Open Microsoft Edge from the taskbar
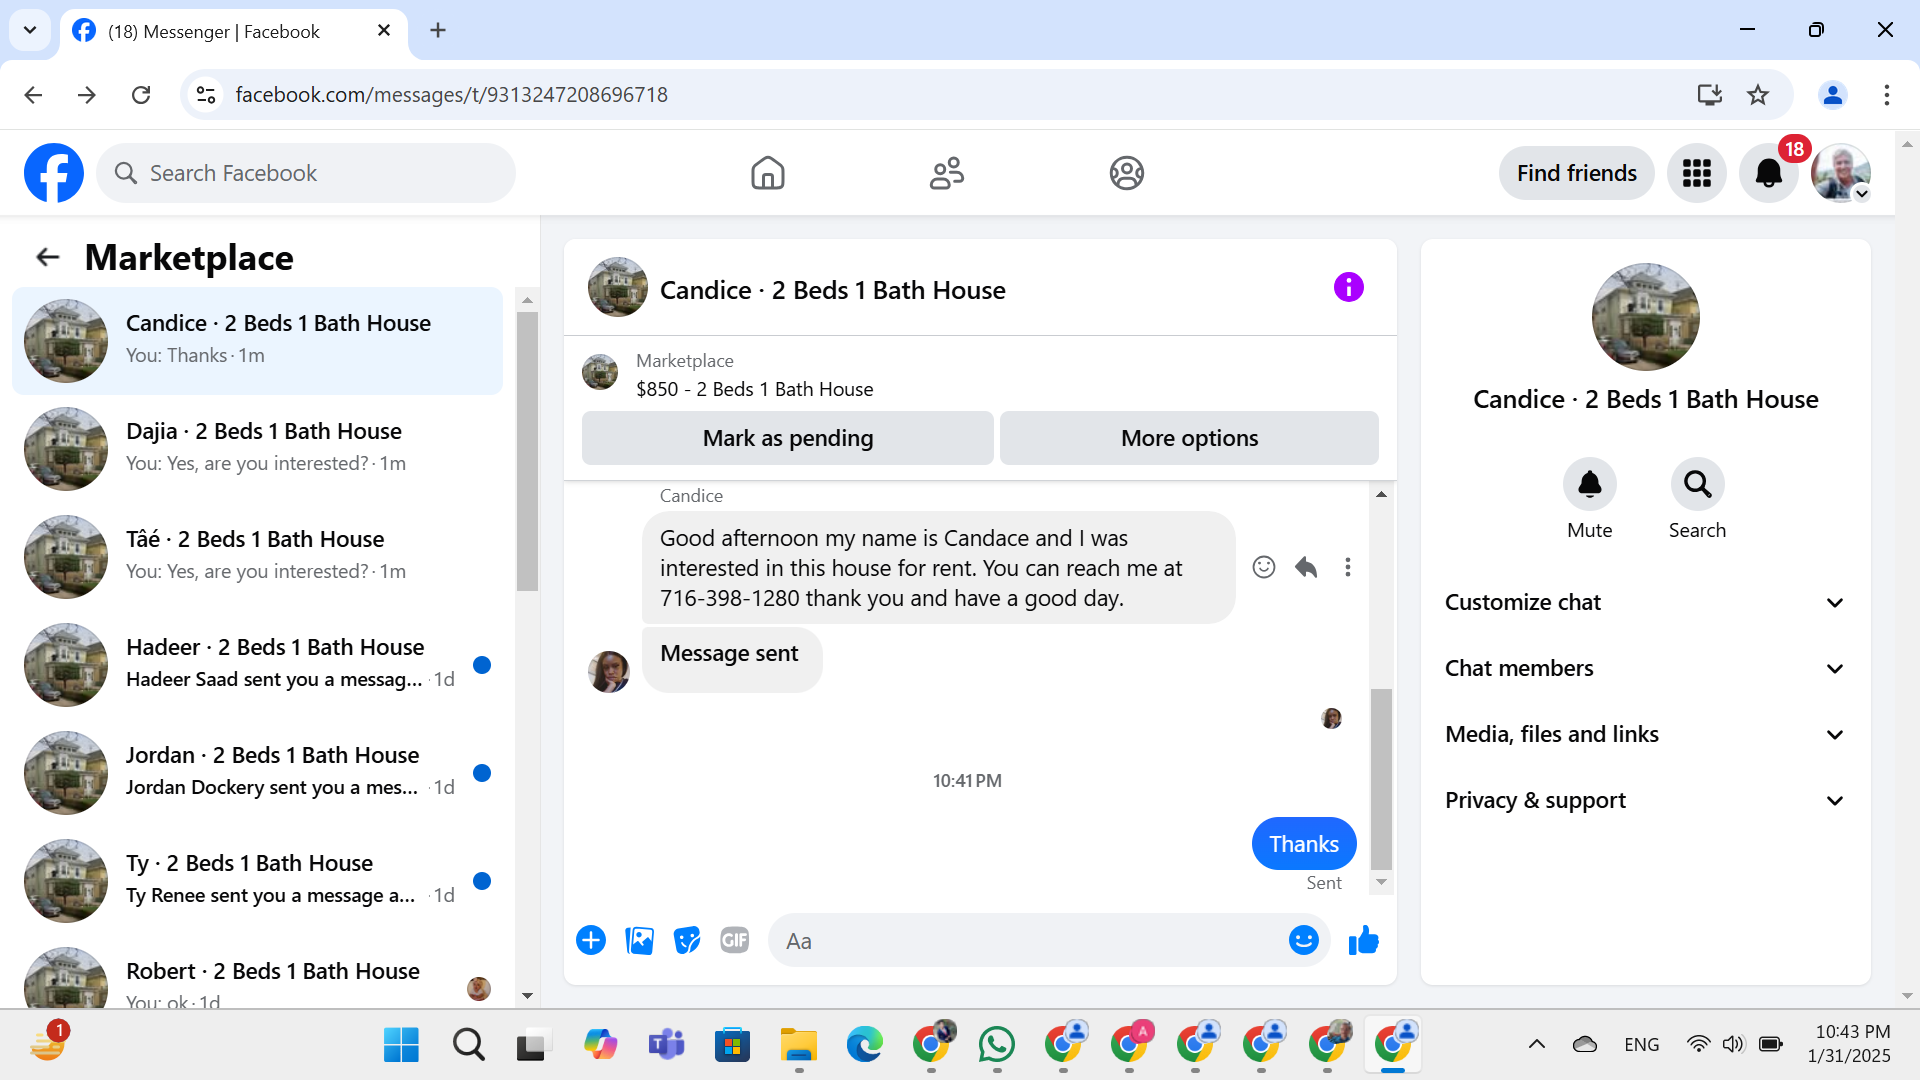 tap(864, 1045)
